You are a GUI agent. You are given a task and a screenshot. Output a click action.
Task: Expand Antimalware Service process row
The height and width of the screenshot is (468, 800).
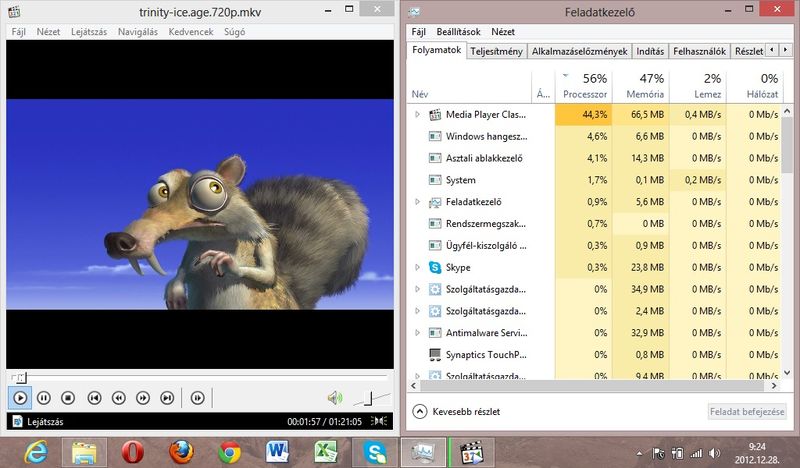[417, 333]
